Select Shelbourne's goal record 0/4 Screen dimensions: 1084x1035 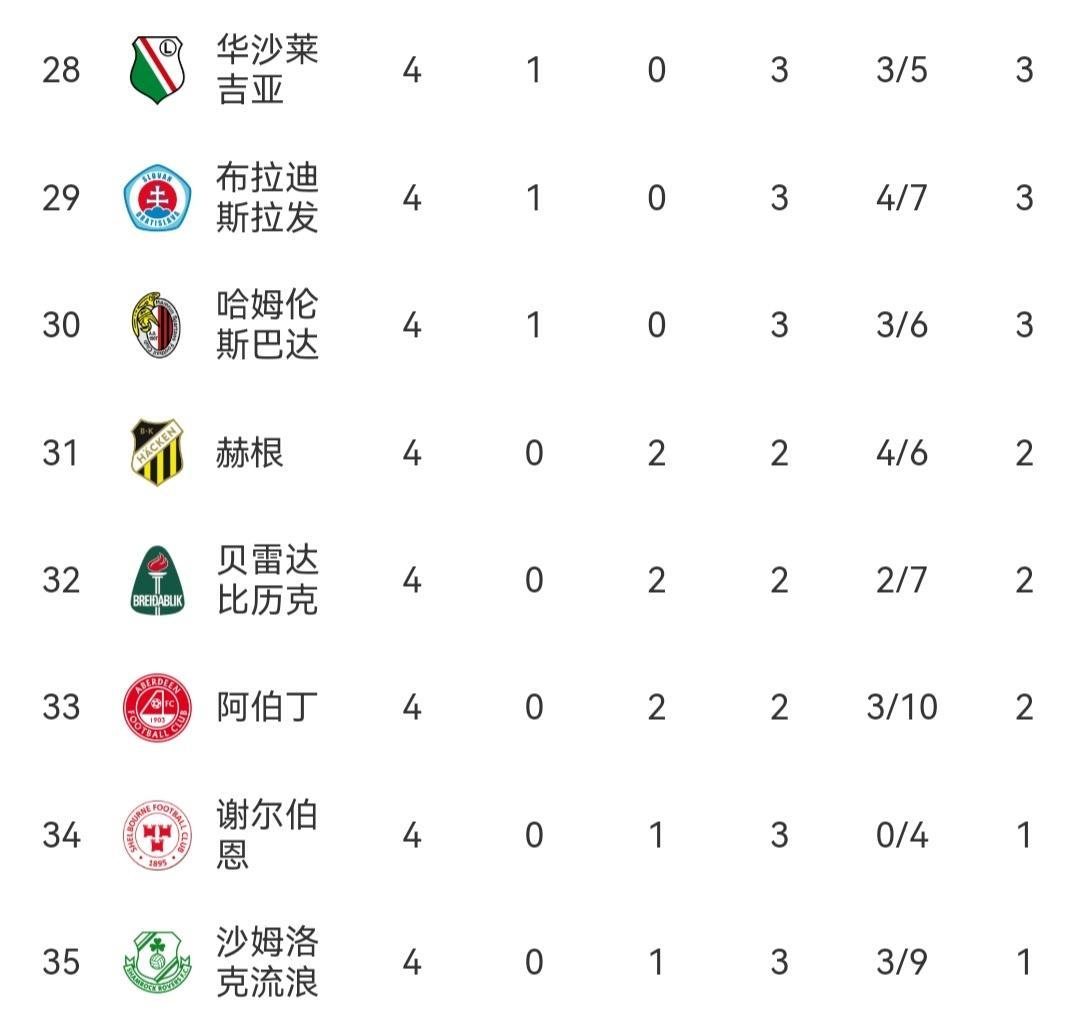(x=901, y=835)
